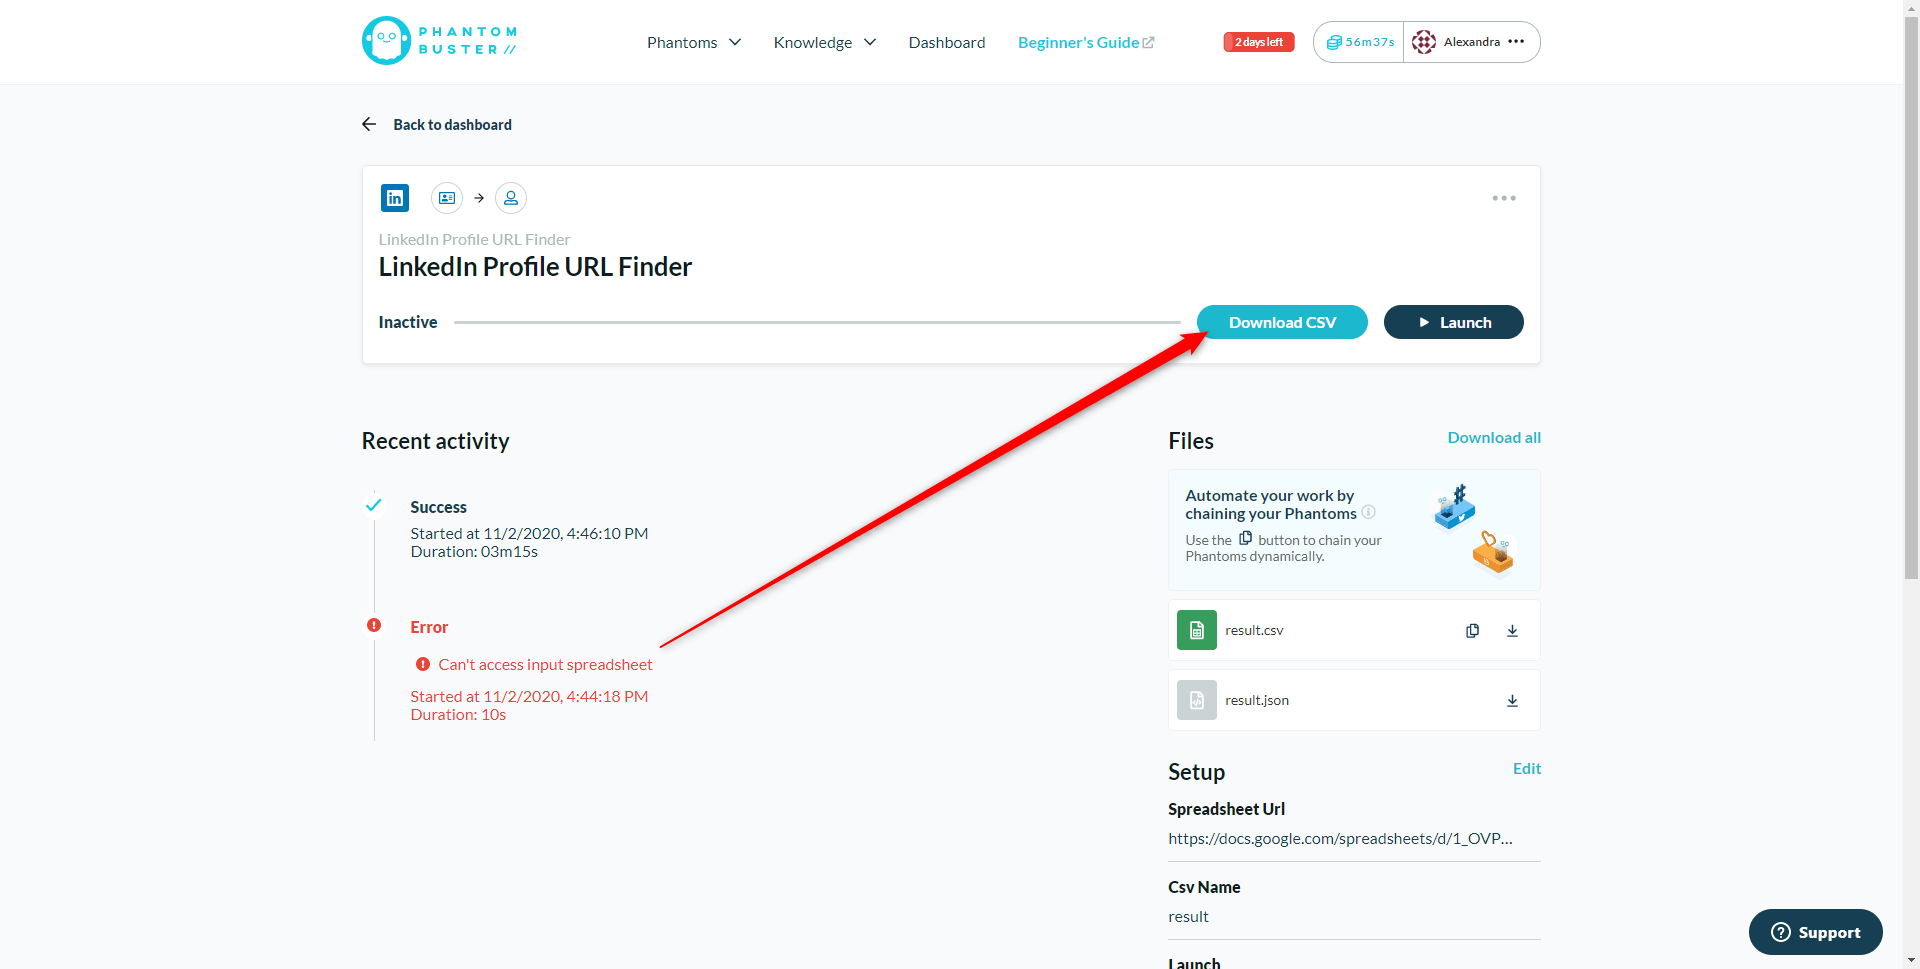
Task: Open the Phantoms dropdown menu
Action: 694,42
